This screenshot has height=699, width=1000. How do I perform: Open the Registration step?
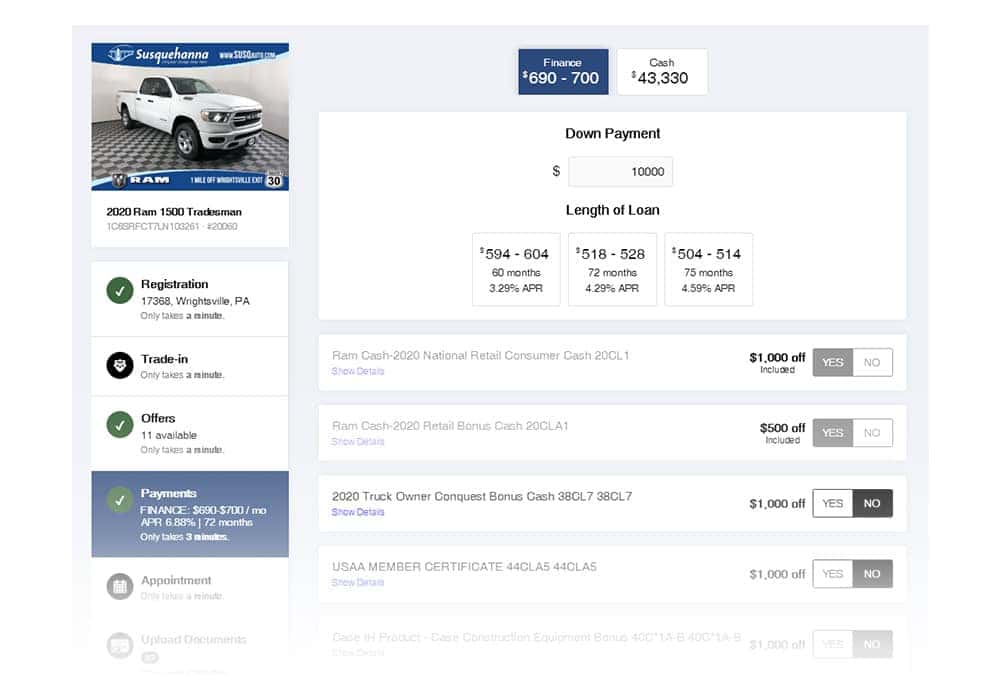click(x=190, y=298)
